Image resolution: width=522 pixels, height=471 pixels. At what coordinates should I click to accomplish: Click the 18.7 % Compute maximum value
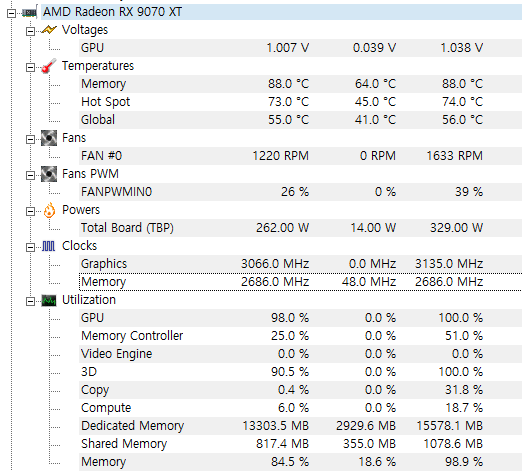464,408
